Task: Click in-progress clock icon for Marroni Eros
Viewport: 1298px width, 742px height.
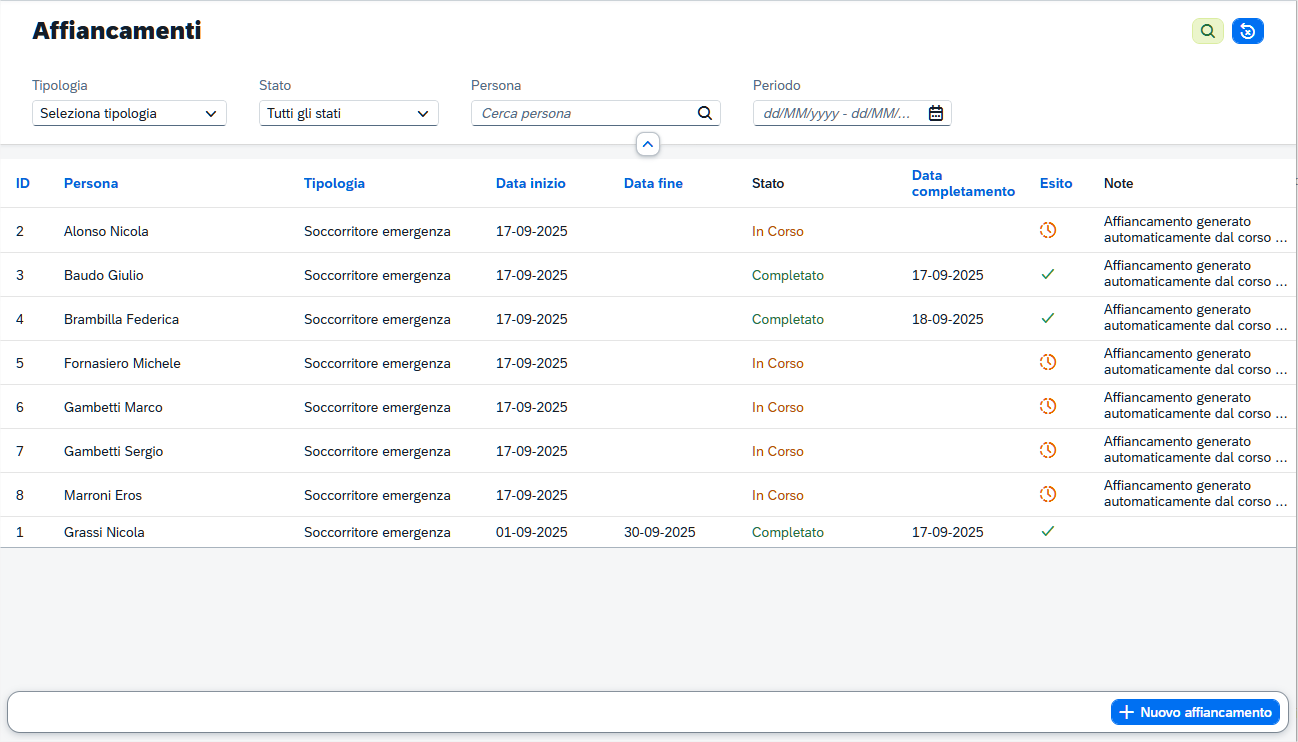Action: tap(1047, 494)
